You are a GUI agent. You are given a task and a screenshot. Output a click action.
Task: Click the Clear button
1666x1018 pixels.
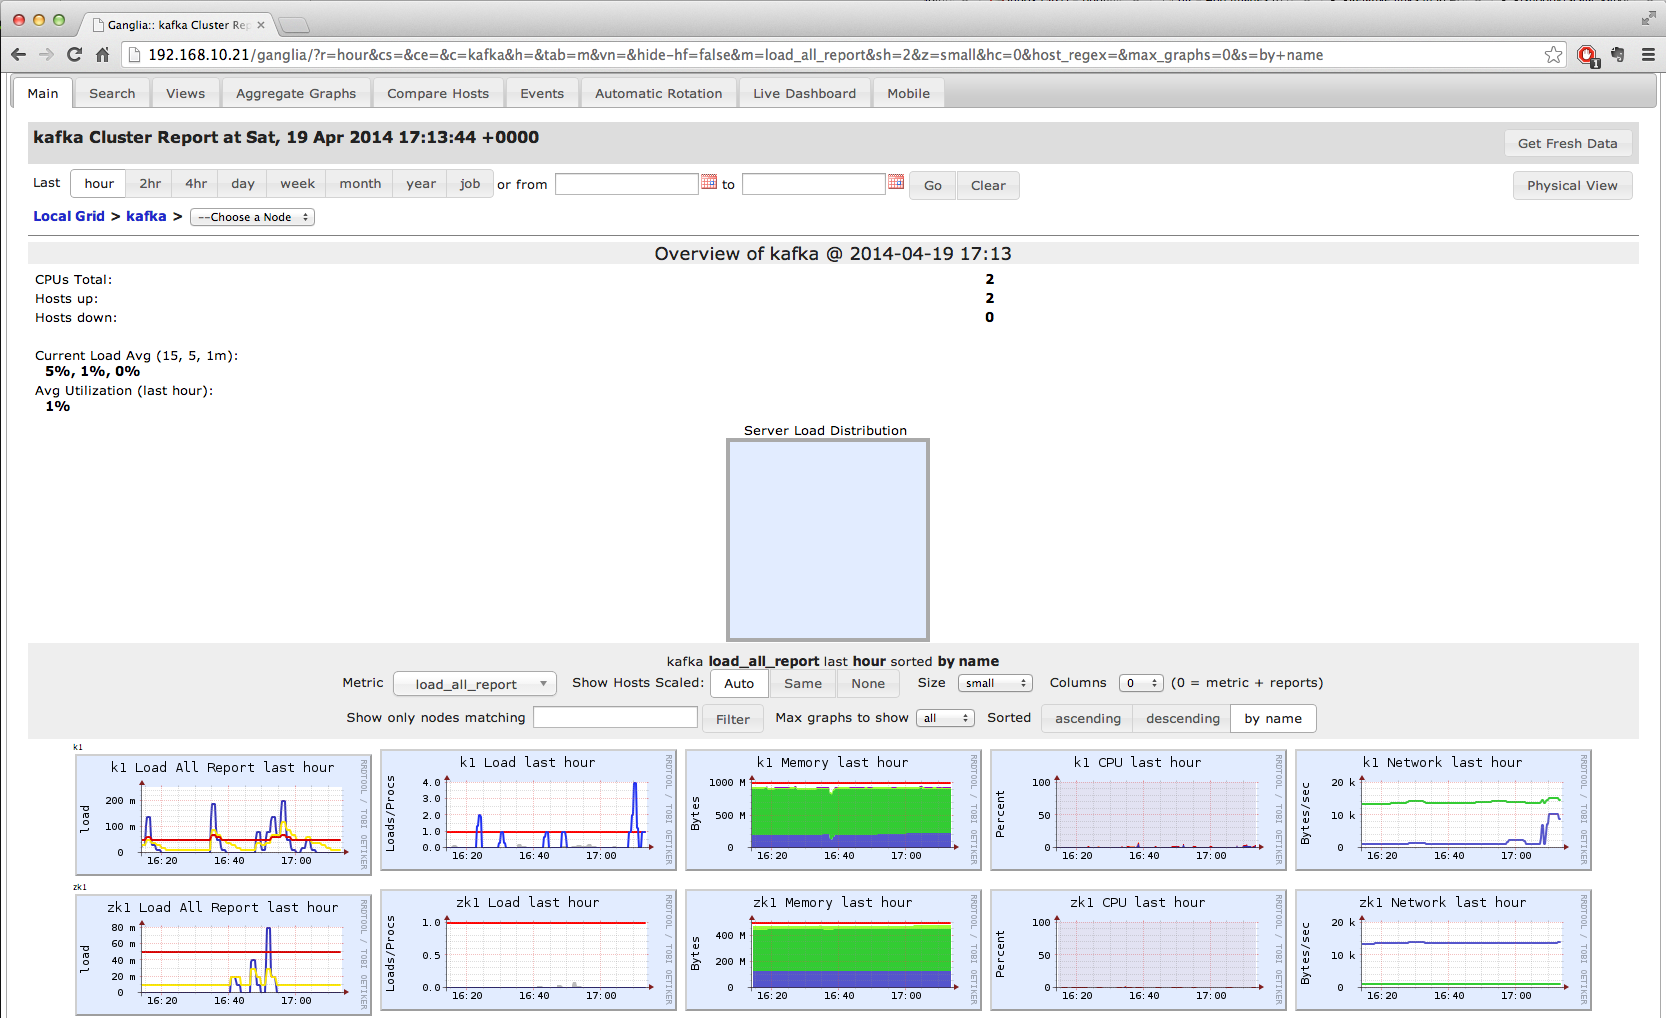[988, 185]
